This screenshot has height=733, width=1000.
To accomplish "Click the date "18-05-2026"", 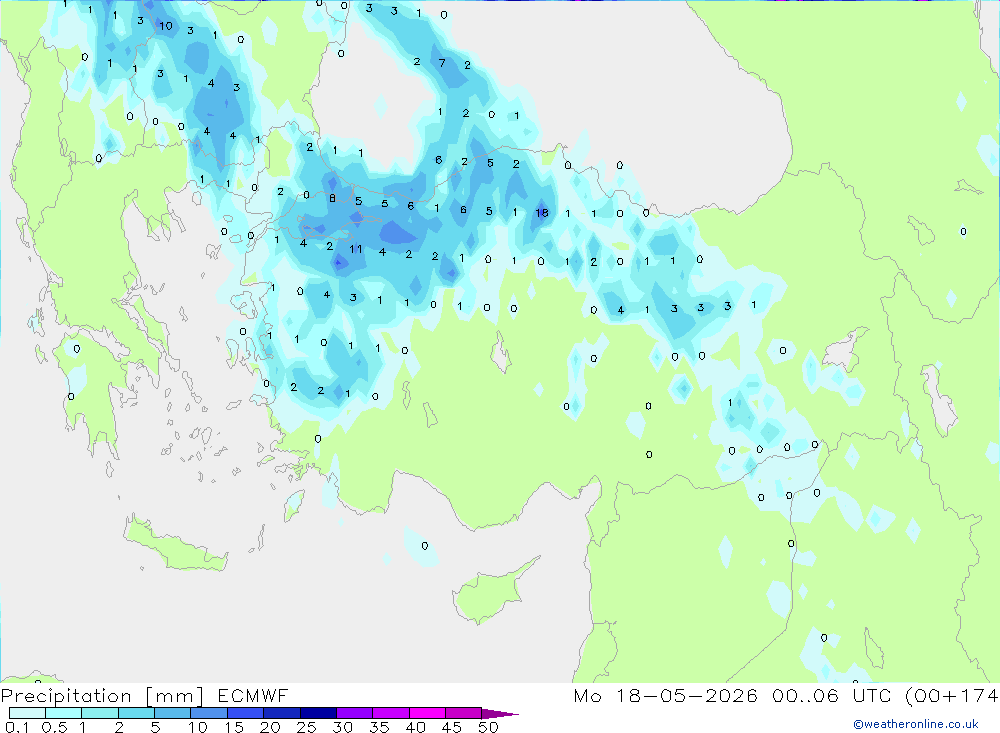I will coord(686,695).
